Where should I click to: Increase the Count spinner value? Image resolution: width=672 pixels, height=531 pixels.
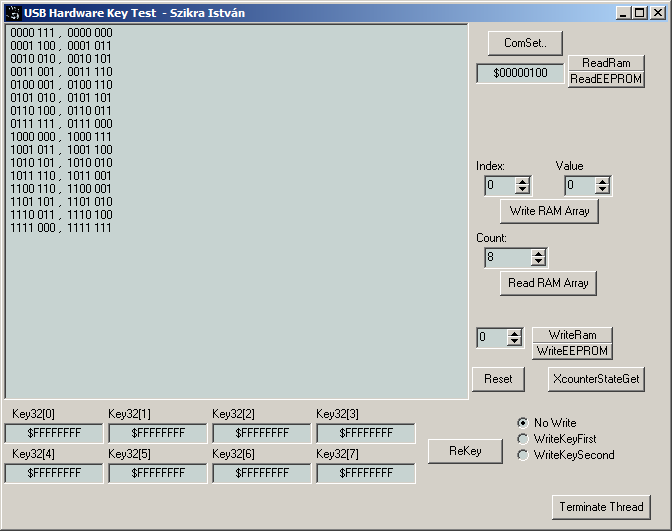click(x=538, y=253)
